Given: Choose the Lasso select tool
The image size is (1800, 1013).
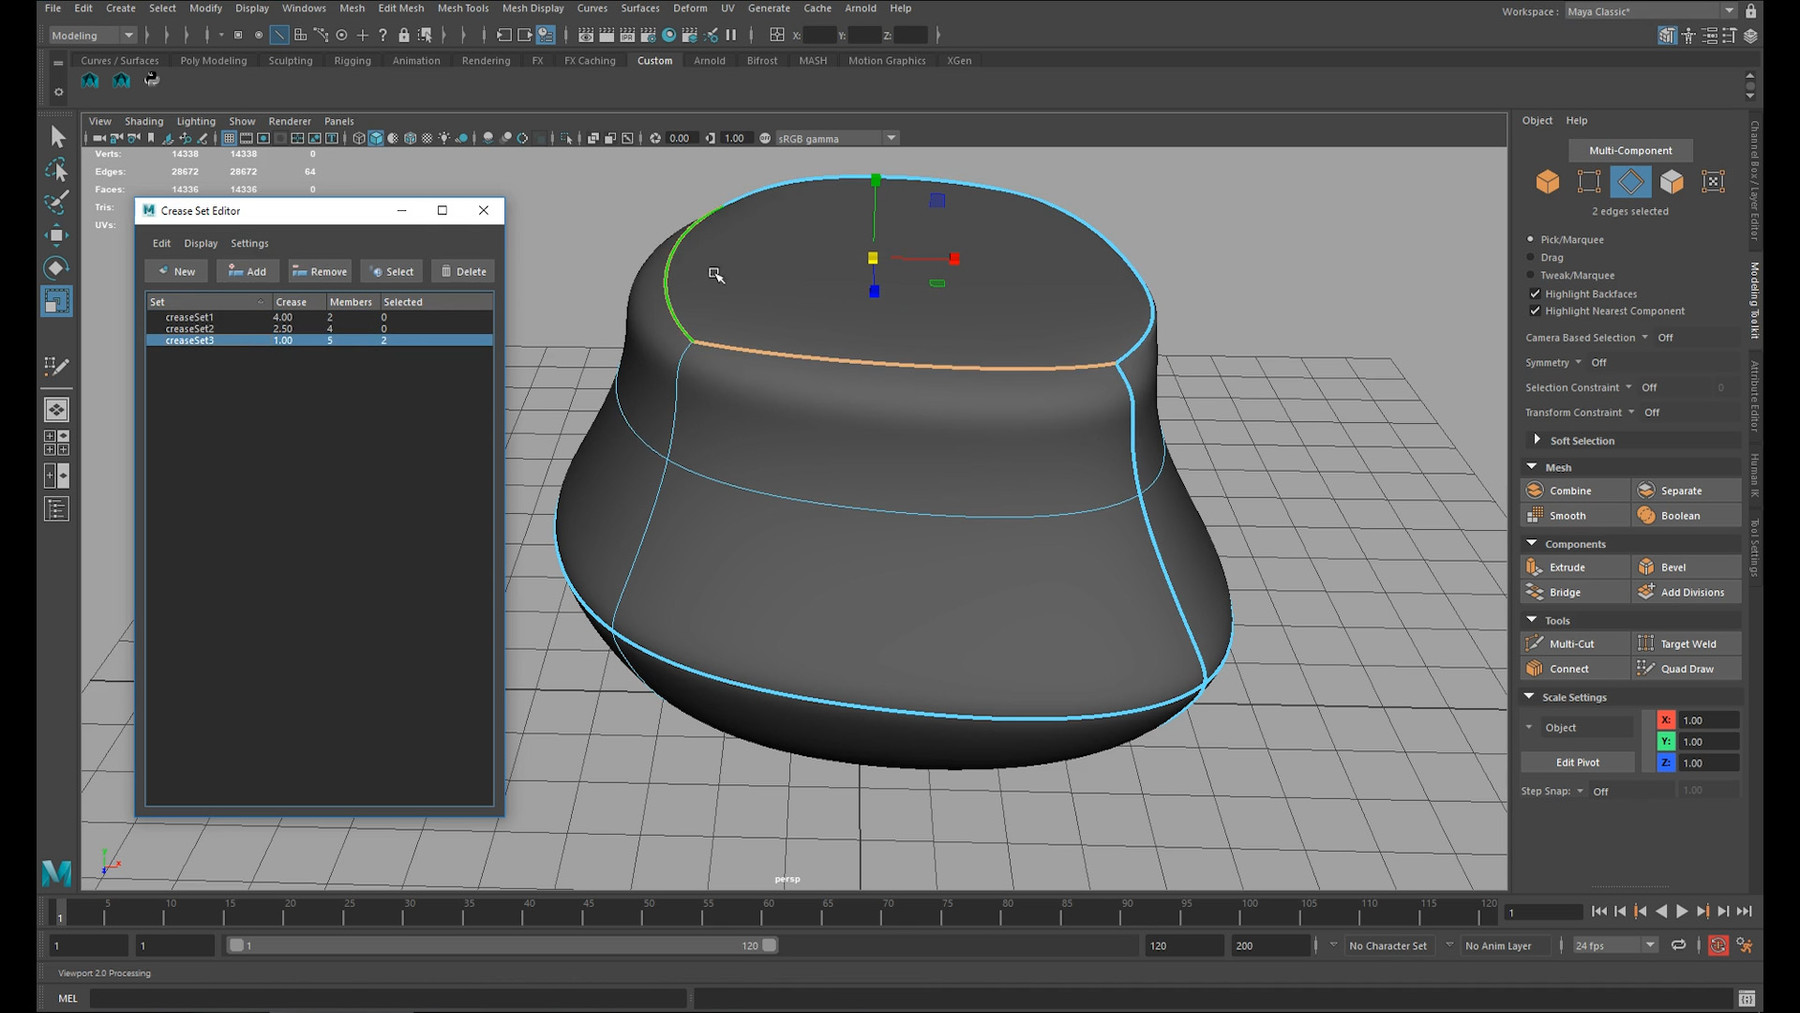Looking at the screenshot, I should tap(57, 169).
